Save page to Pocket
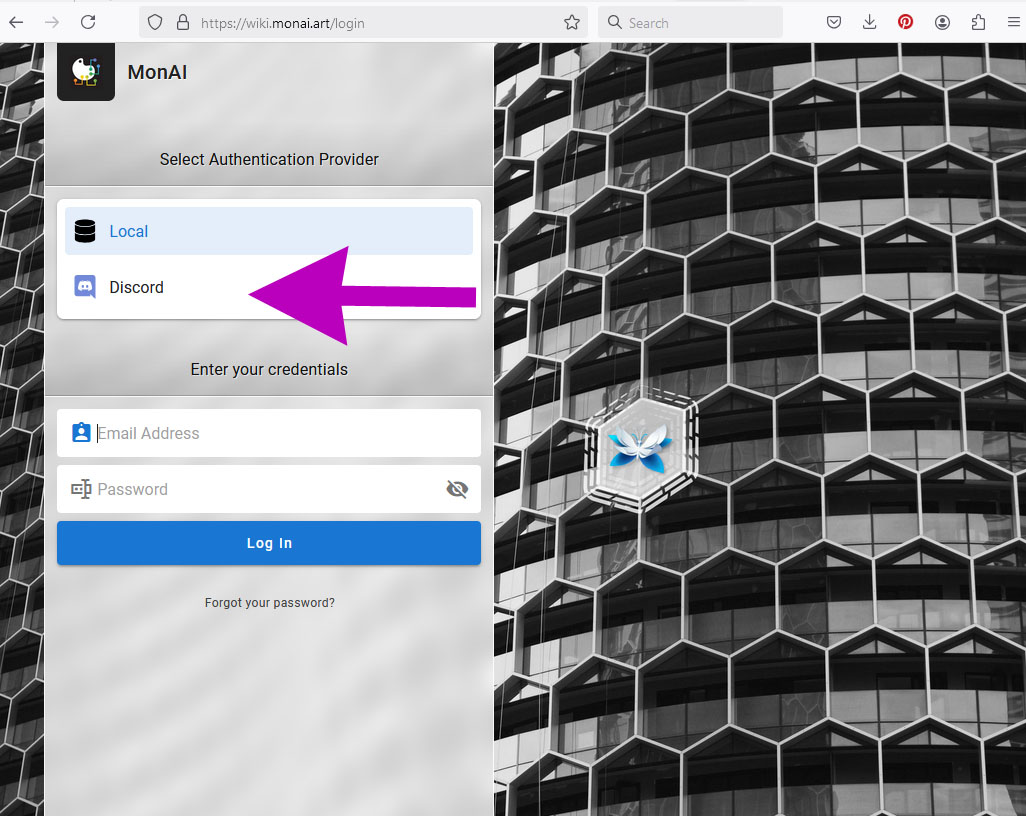 click(834, 22)
